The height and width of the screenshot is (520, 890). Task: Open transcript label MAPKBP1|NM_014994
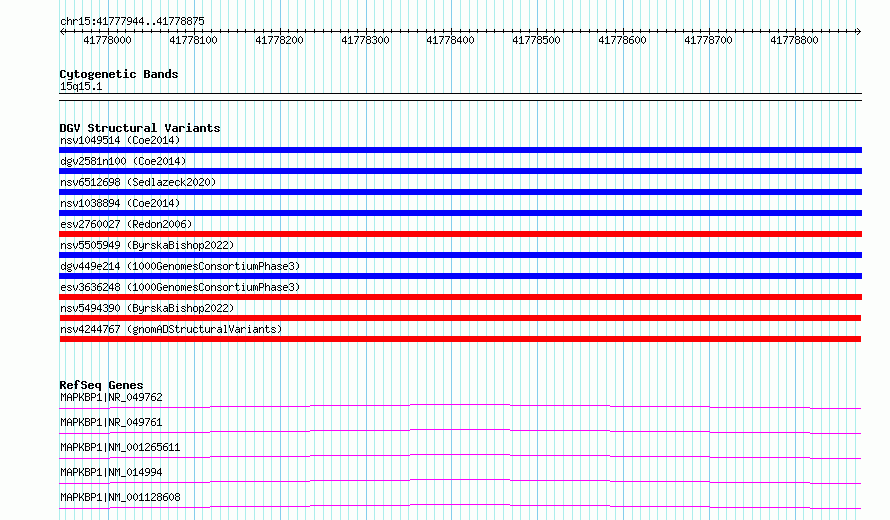click(x=111, y=472)
